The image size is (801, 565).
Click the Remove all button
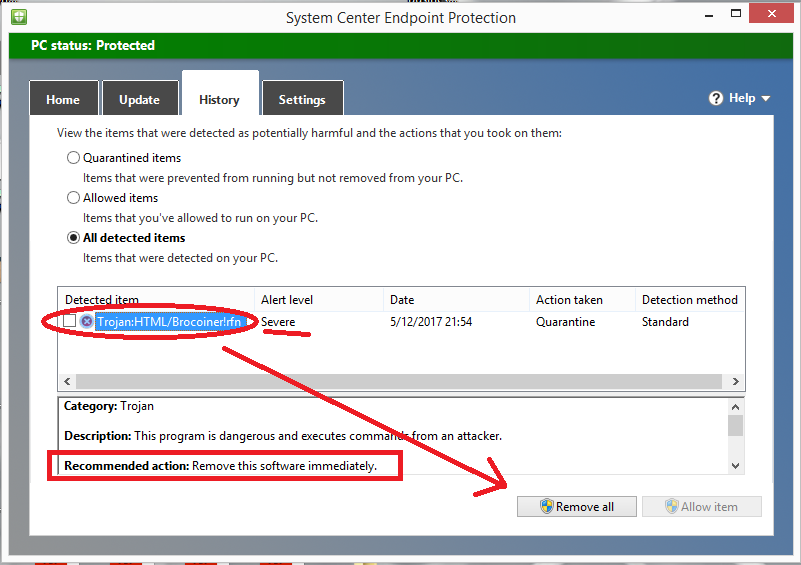click(577, 506)
